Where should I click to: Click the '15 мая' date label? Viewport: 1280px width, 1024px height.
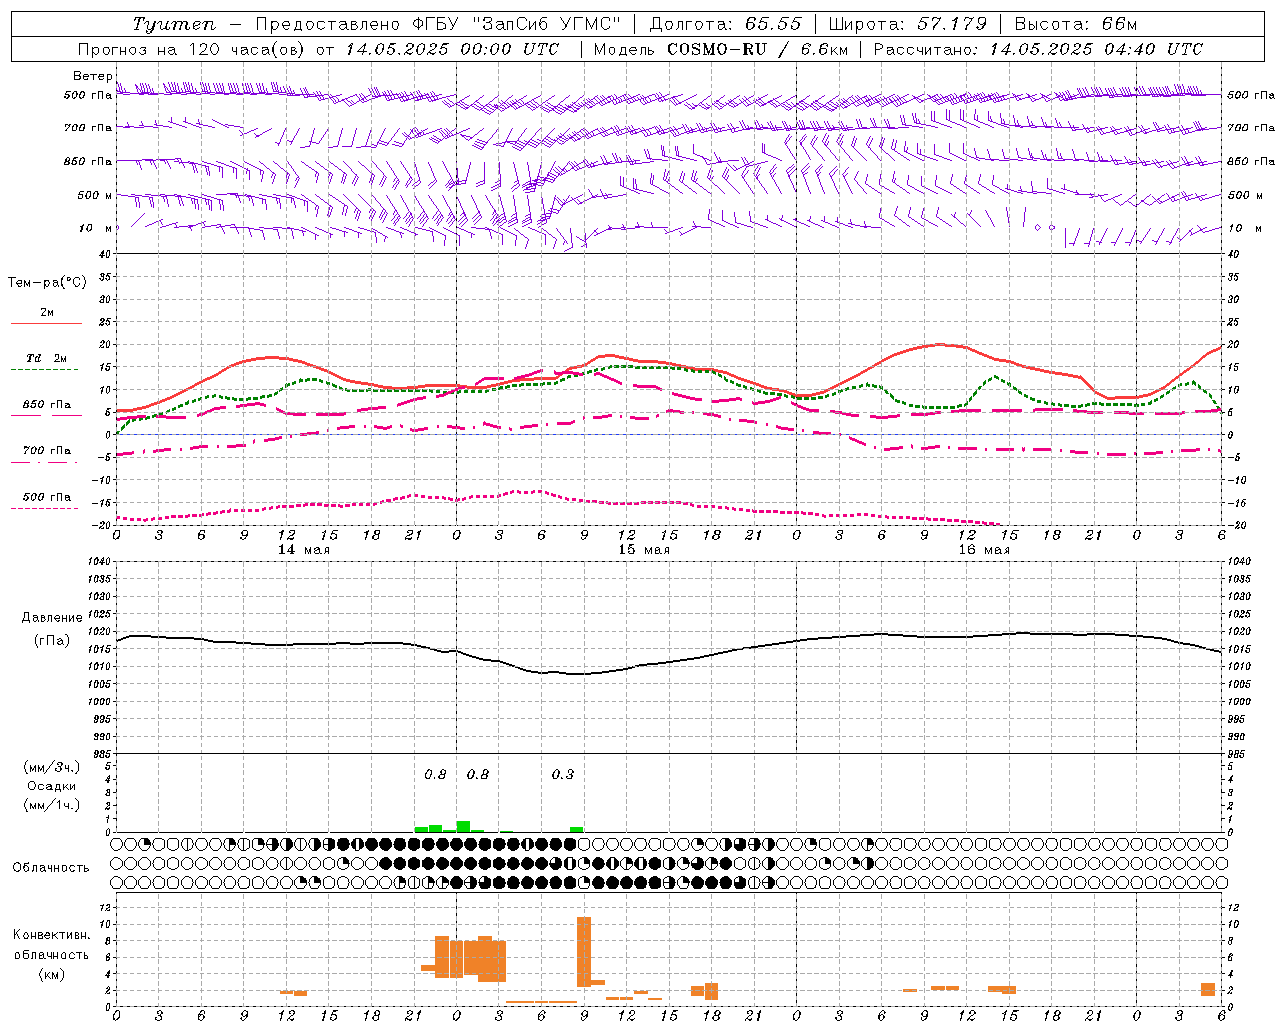pyautogui.click(x=643, y=550)
